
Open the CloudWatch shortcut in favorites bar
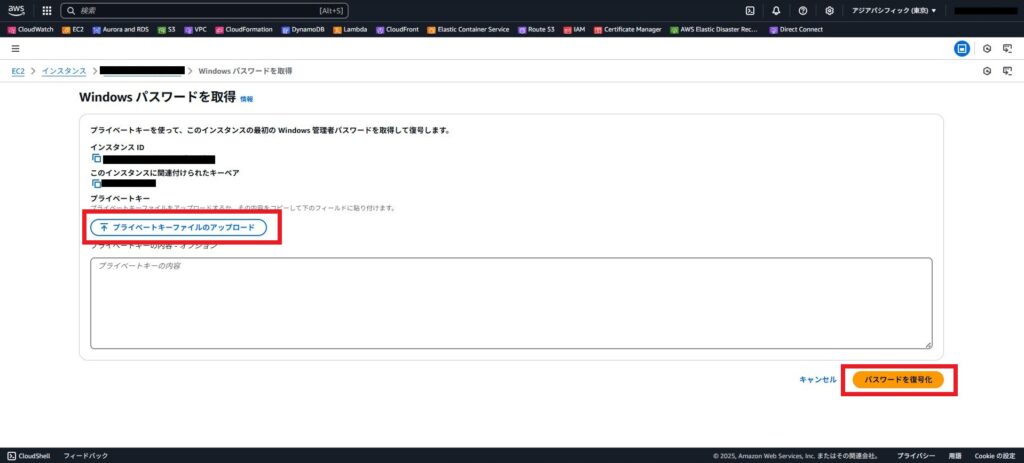coord(30,29)
